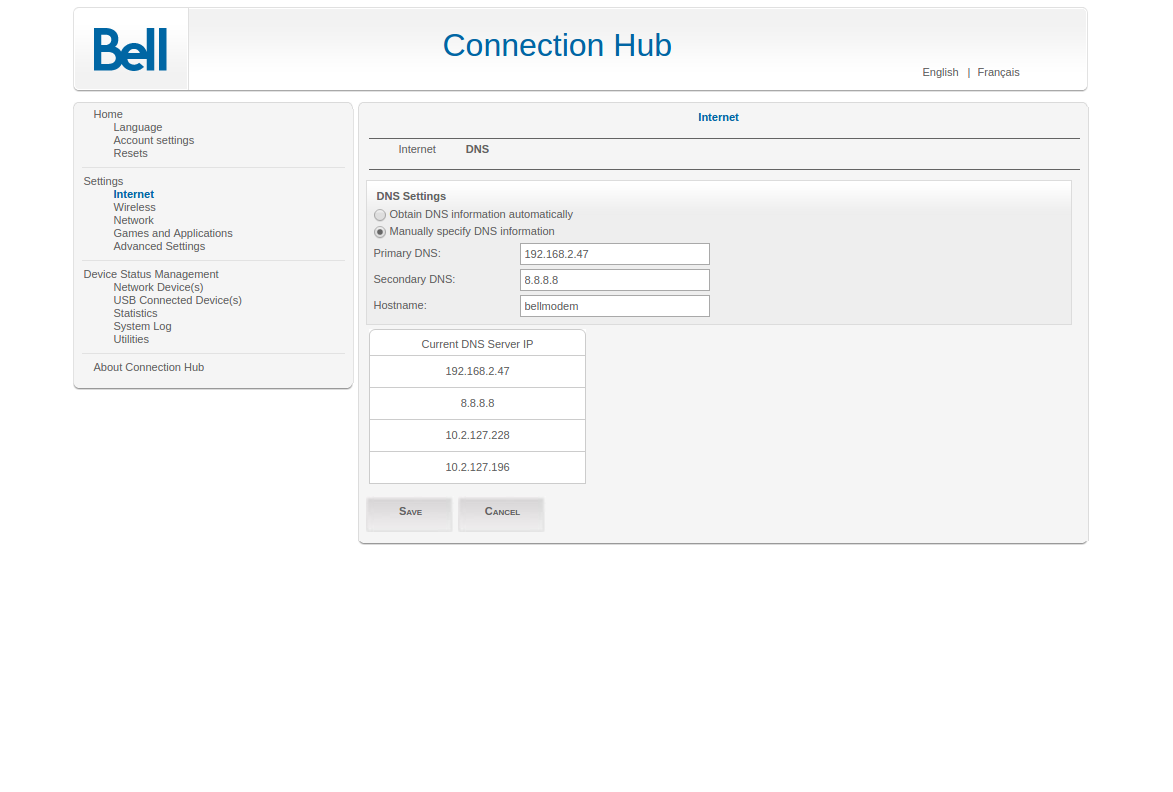Select Obtain DNS information automatically option
Viewport: 1173px width, 792px height.
coord(380,215)
